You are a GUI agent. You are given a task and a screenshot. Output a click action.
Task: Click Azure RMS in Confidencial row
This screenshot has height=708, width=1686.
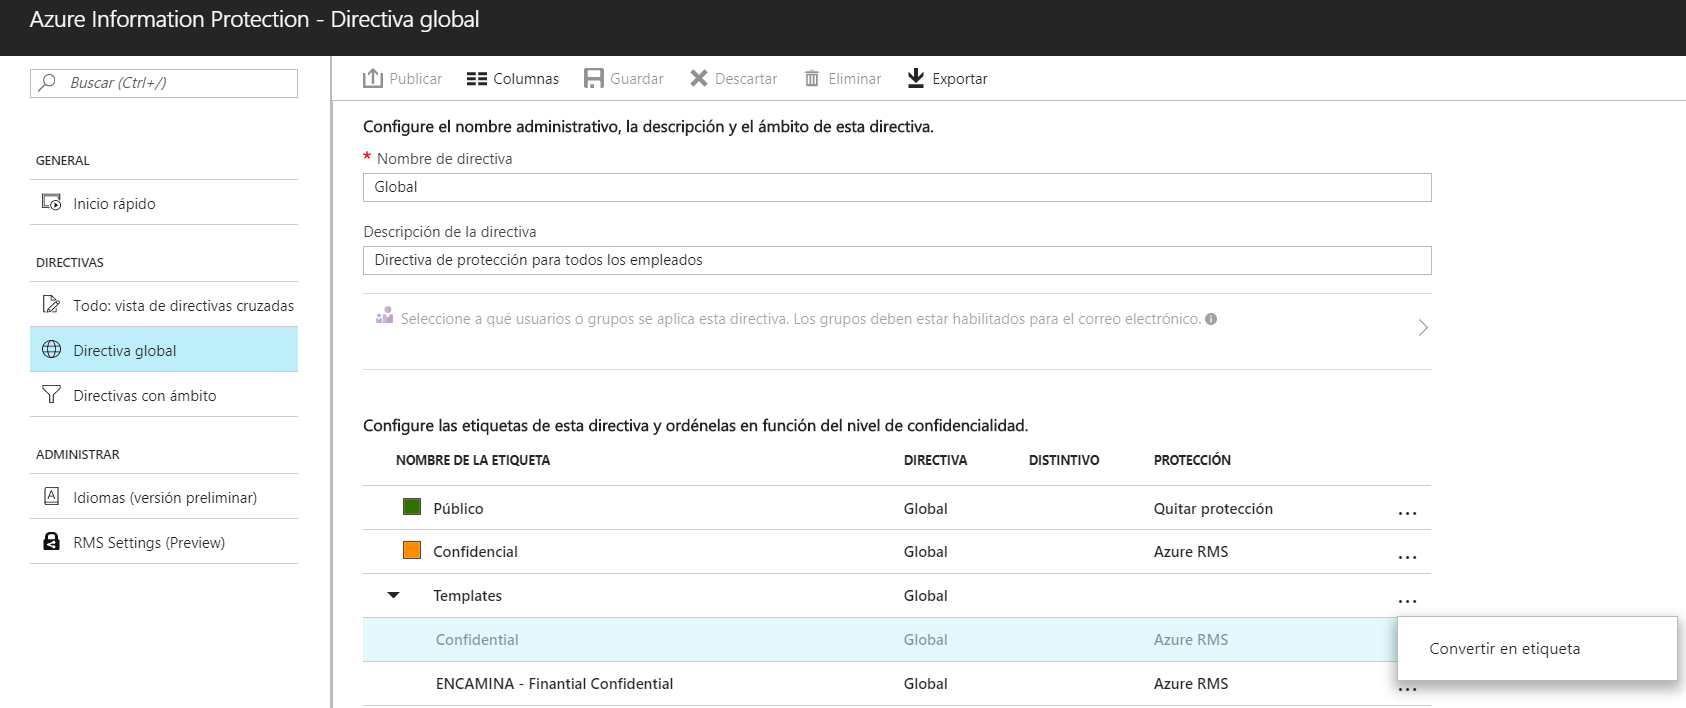(x=1191, y=551)
